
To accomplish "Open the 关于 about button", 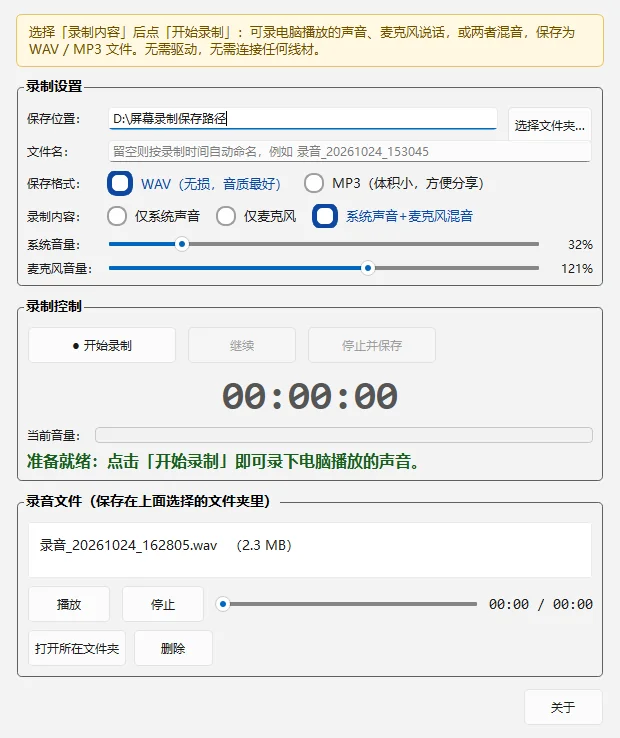I will pos(563,707).
